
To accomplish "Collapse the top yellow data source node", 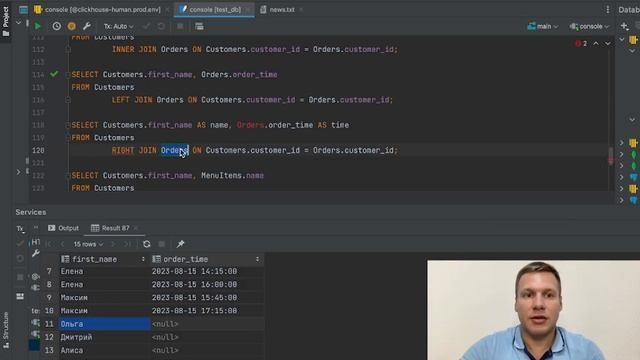I will pyautogui.click(x=622, y=40).
